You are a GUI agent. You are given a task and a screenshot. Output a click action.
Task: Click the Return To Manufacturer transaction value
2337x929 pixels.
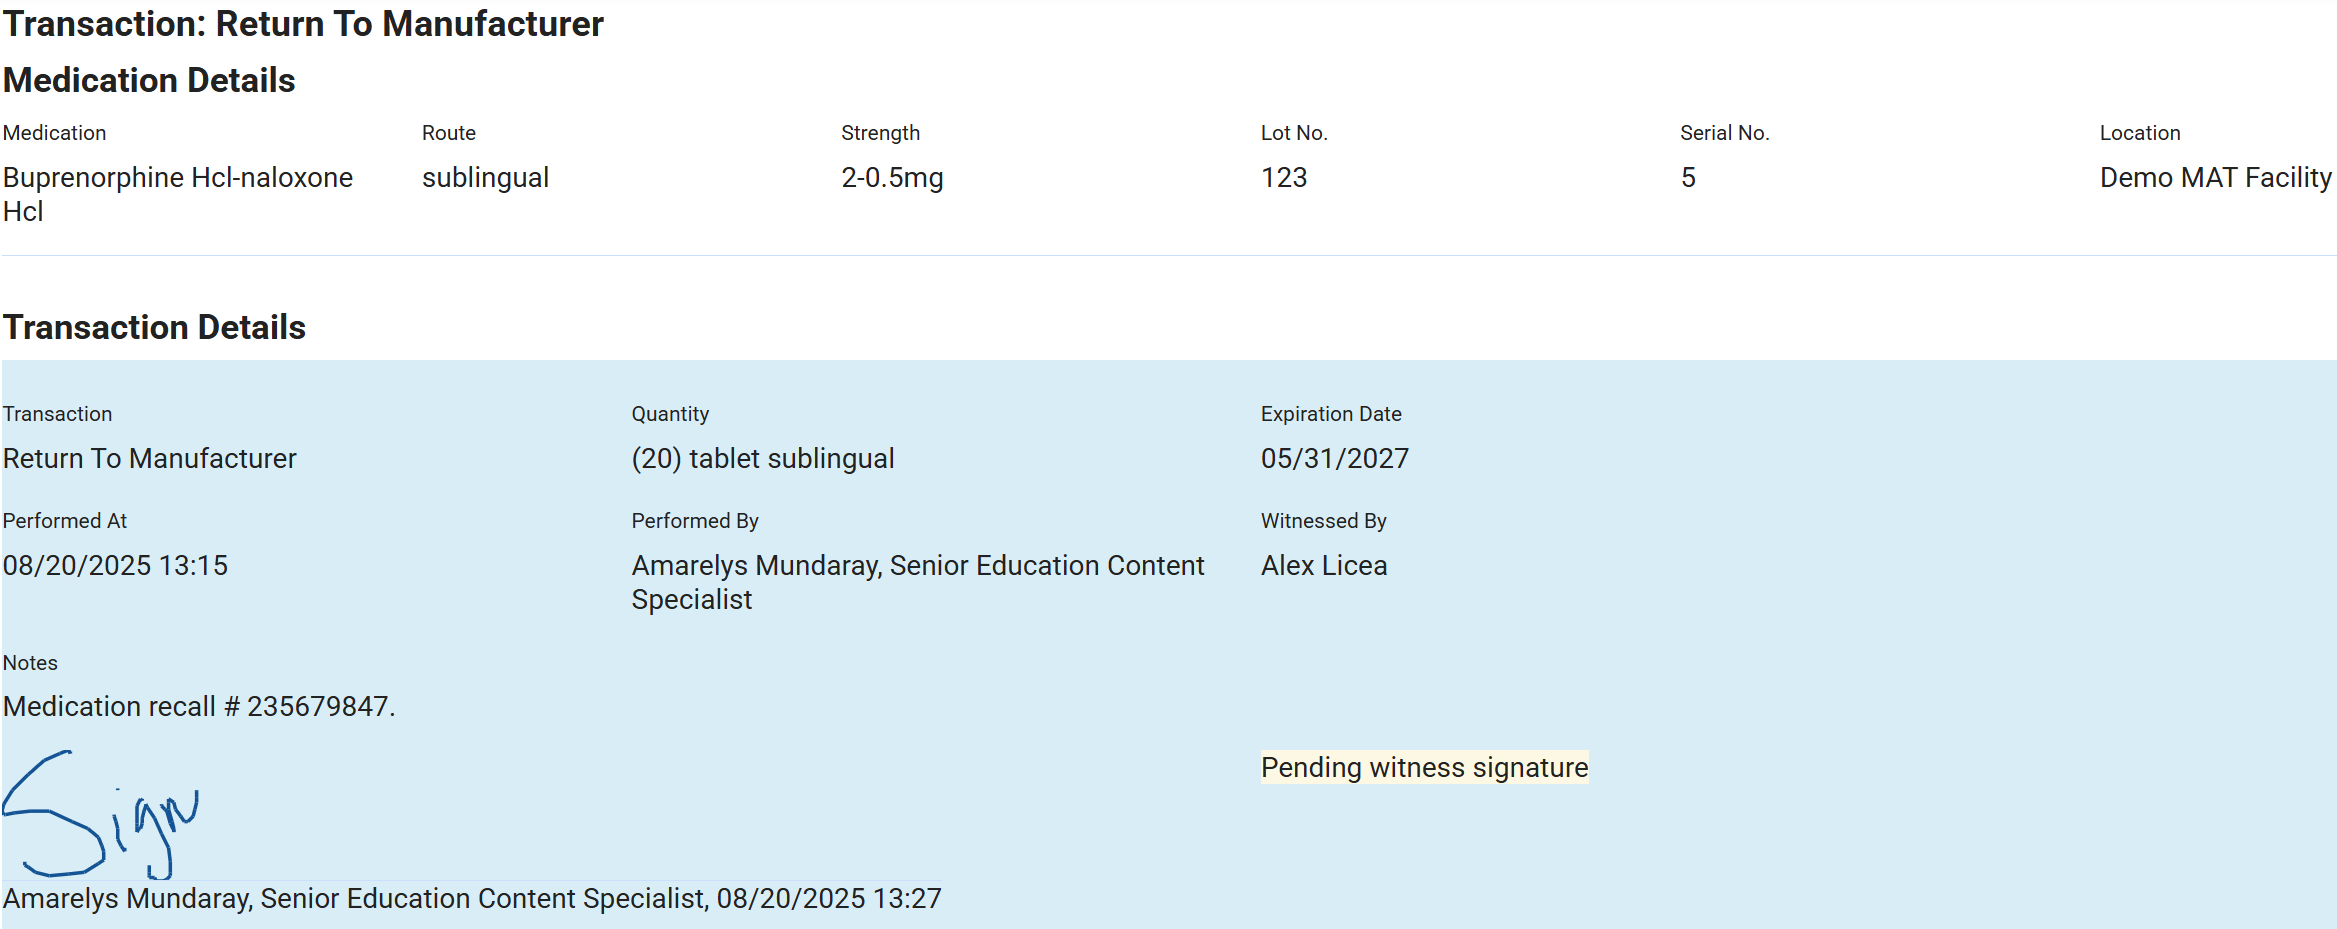[x=150, y=459]
